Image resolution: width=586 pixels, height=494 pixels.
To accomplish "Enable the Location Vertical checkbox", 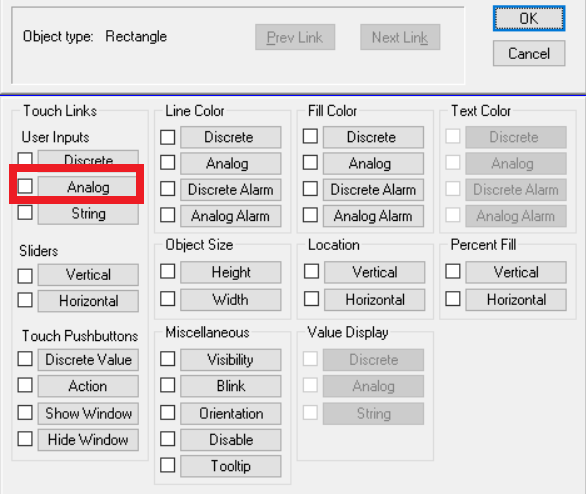I will pyautogui.click(x=311, y=271).
